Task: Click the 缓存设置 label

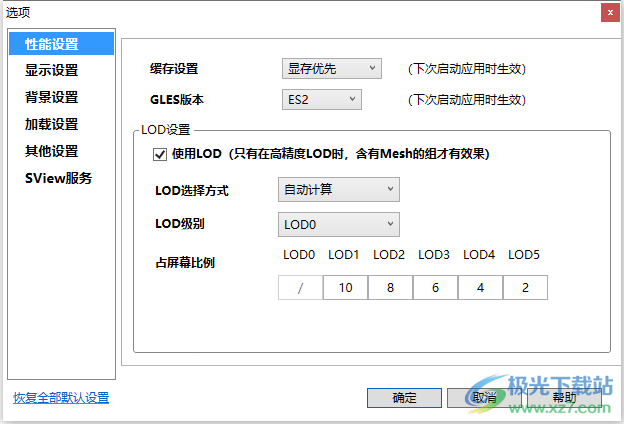Action: point(174,68)
